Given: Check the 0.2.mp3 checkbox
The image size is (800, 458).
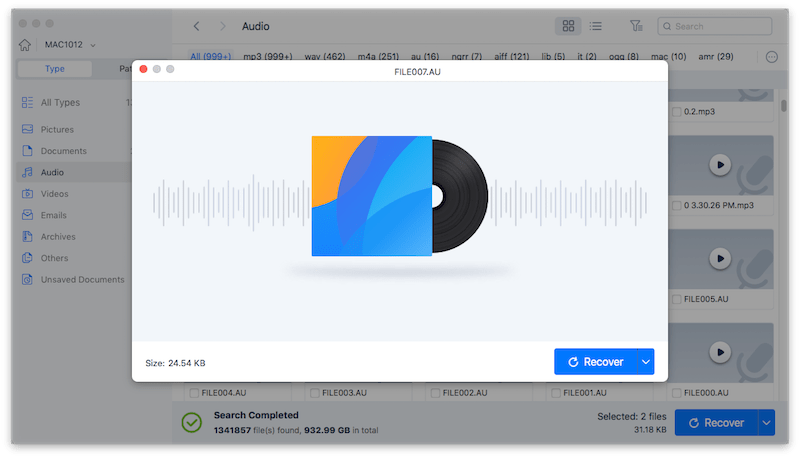Looking at the screenshot, I should click(x=677, y=112).
